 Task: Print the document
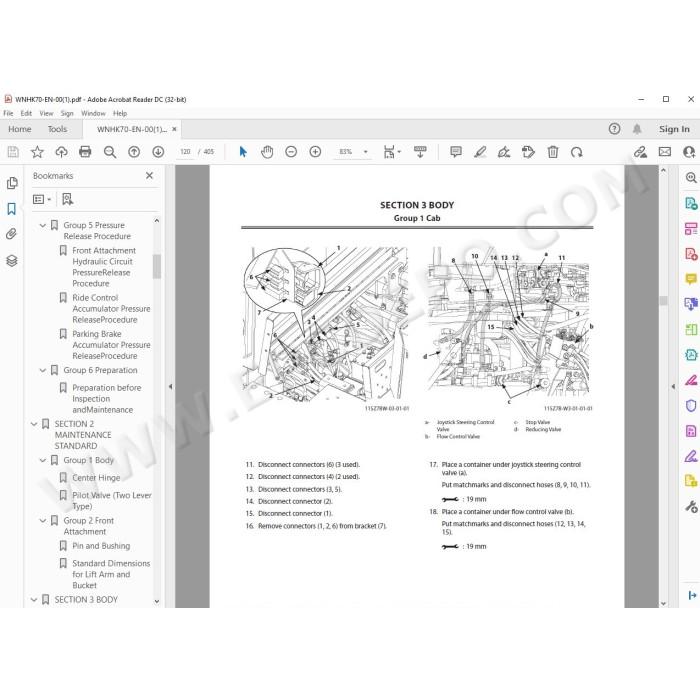[85, 152]
